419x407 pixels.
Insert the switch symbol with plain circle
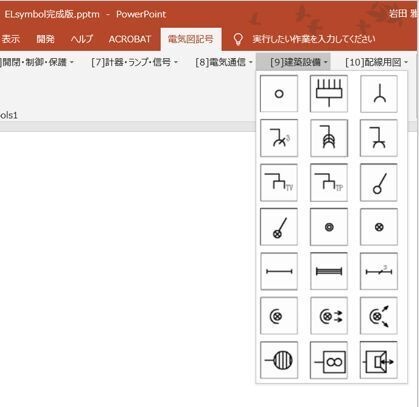[x=379, y=182]
